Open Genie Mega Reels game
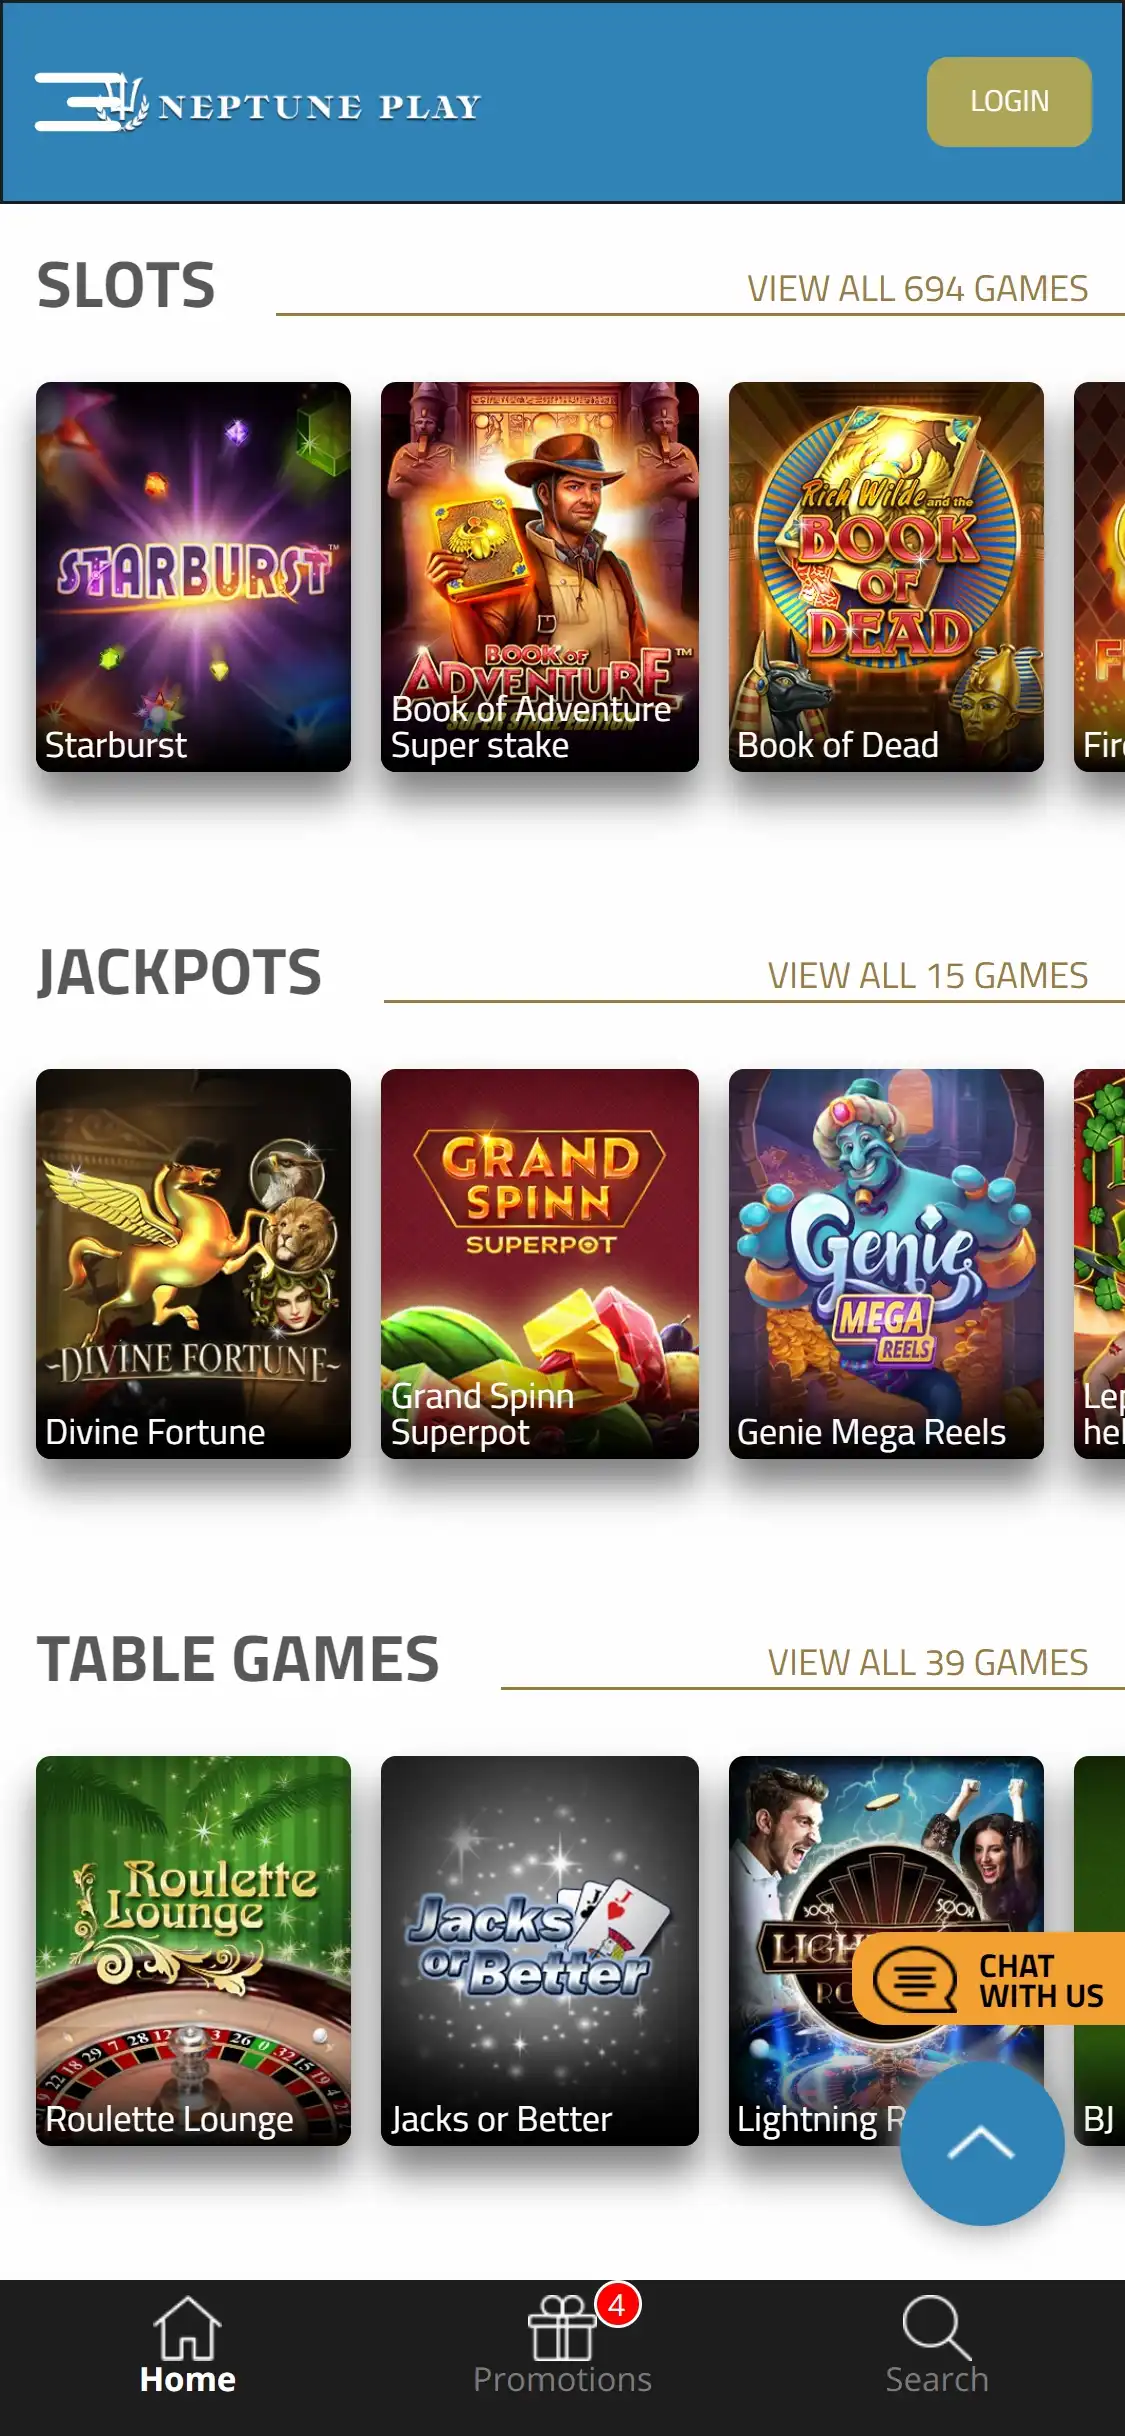This screenshot has height=2436, width=1125. coord(886,1264)
